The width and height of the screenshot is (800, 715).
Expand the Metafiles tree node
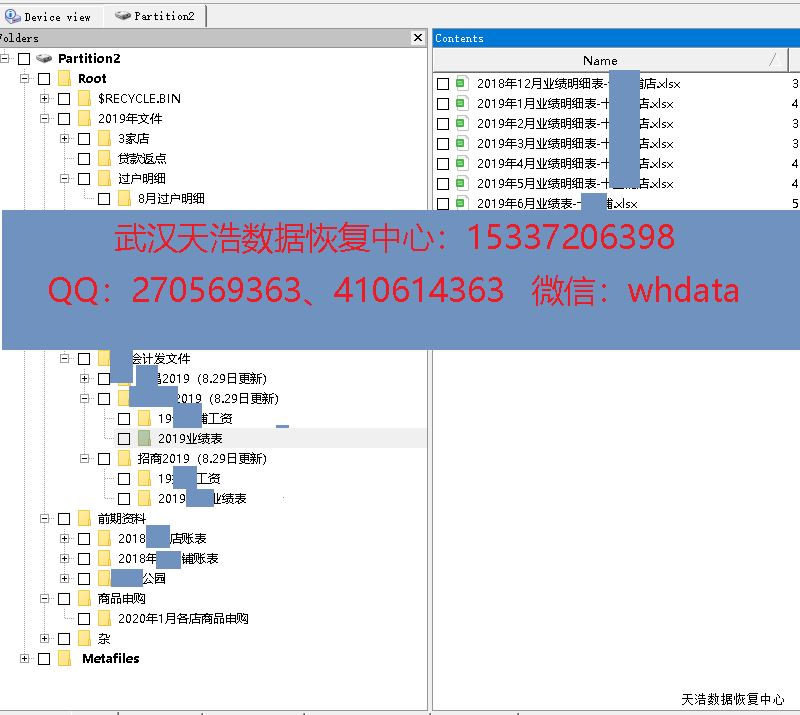25,659
